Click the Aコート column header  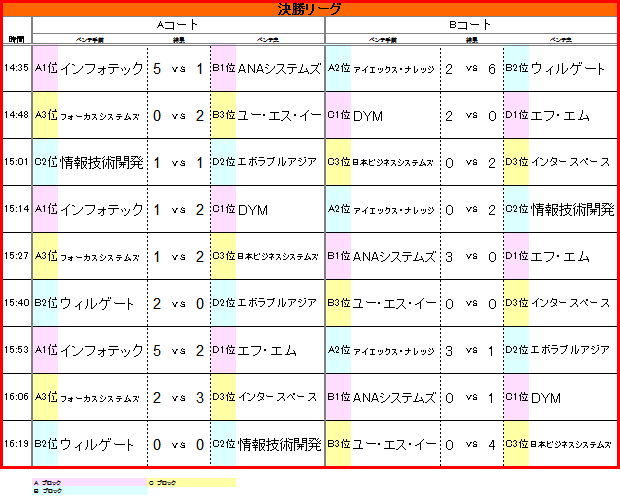178,25
